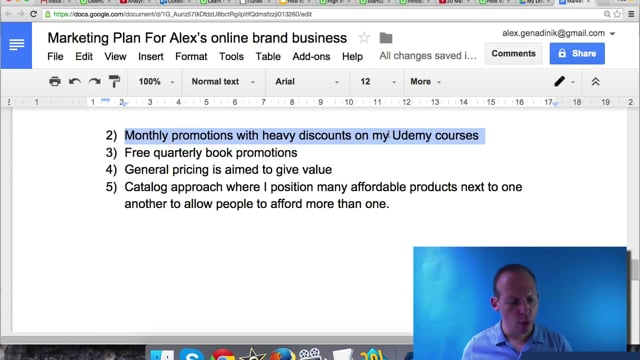Click text 'General pricing is aimed to give value'
Screen dimensions: 640x360
coord(228,169)
